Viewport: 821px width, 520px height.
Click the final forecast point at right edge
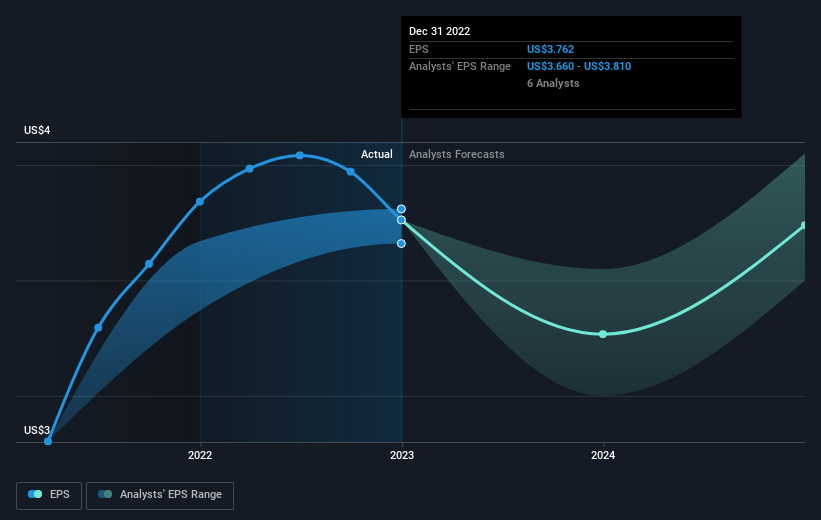point(804,225)
